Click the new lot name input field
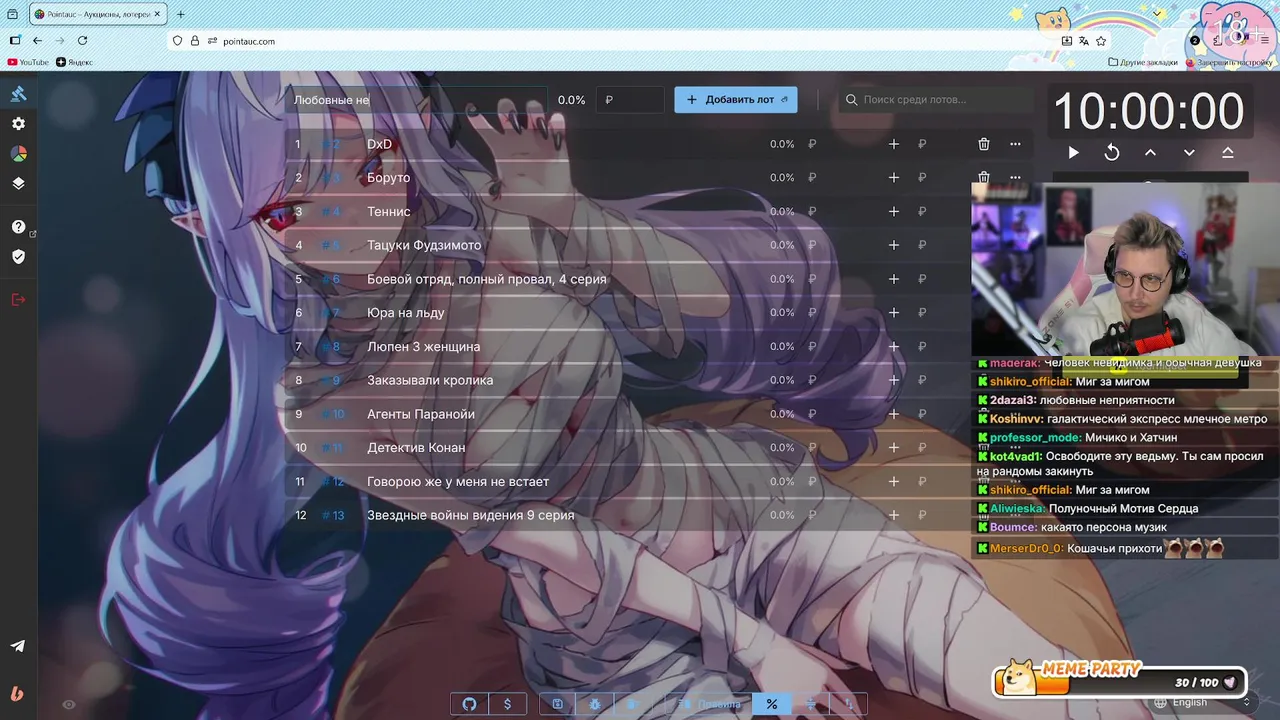1280x720 pixels. coord(416,100)
